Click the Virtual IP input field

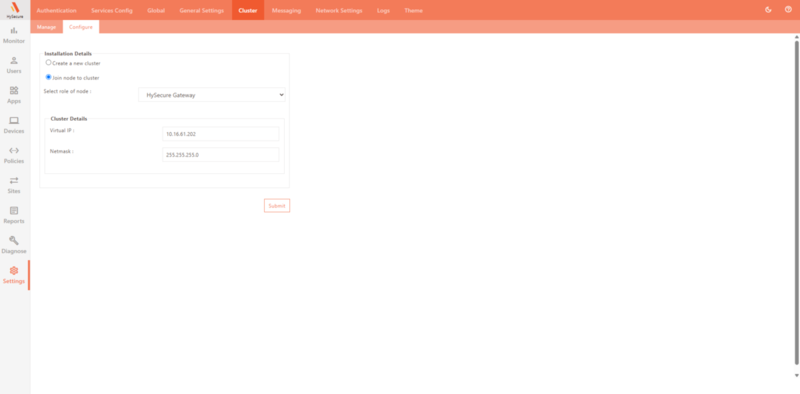coord(221,134)
